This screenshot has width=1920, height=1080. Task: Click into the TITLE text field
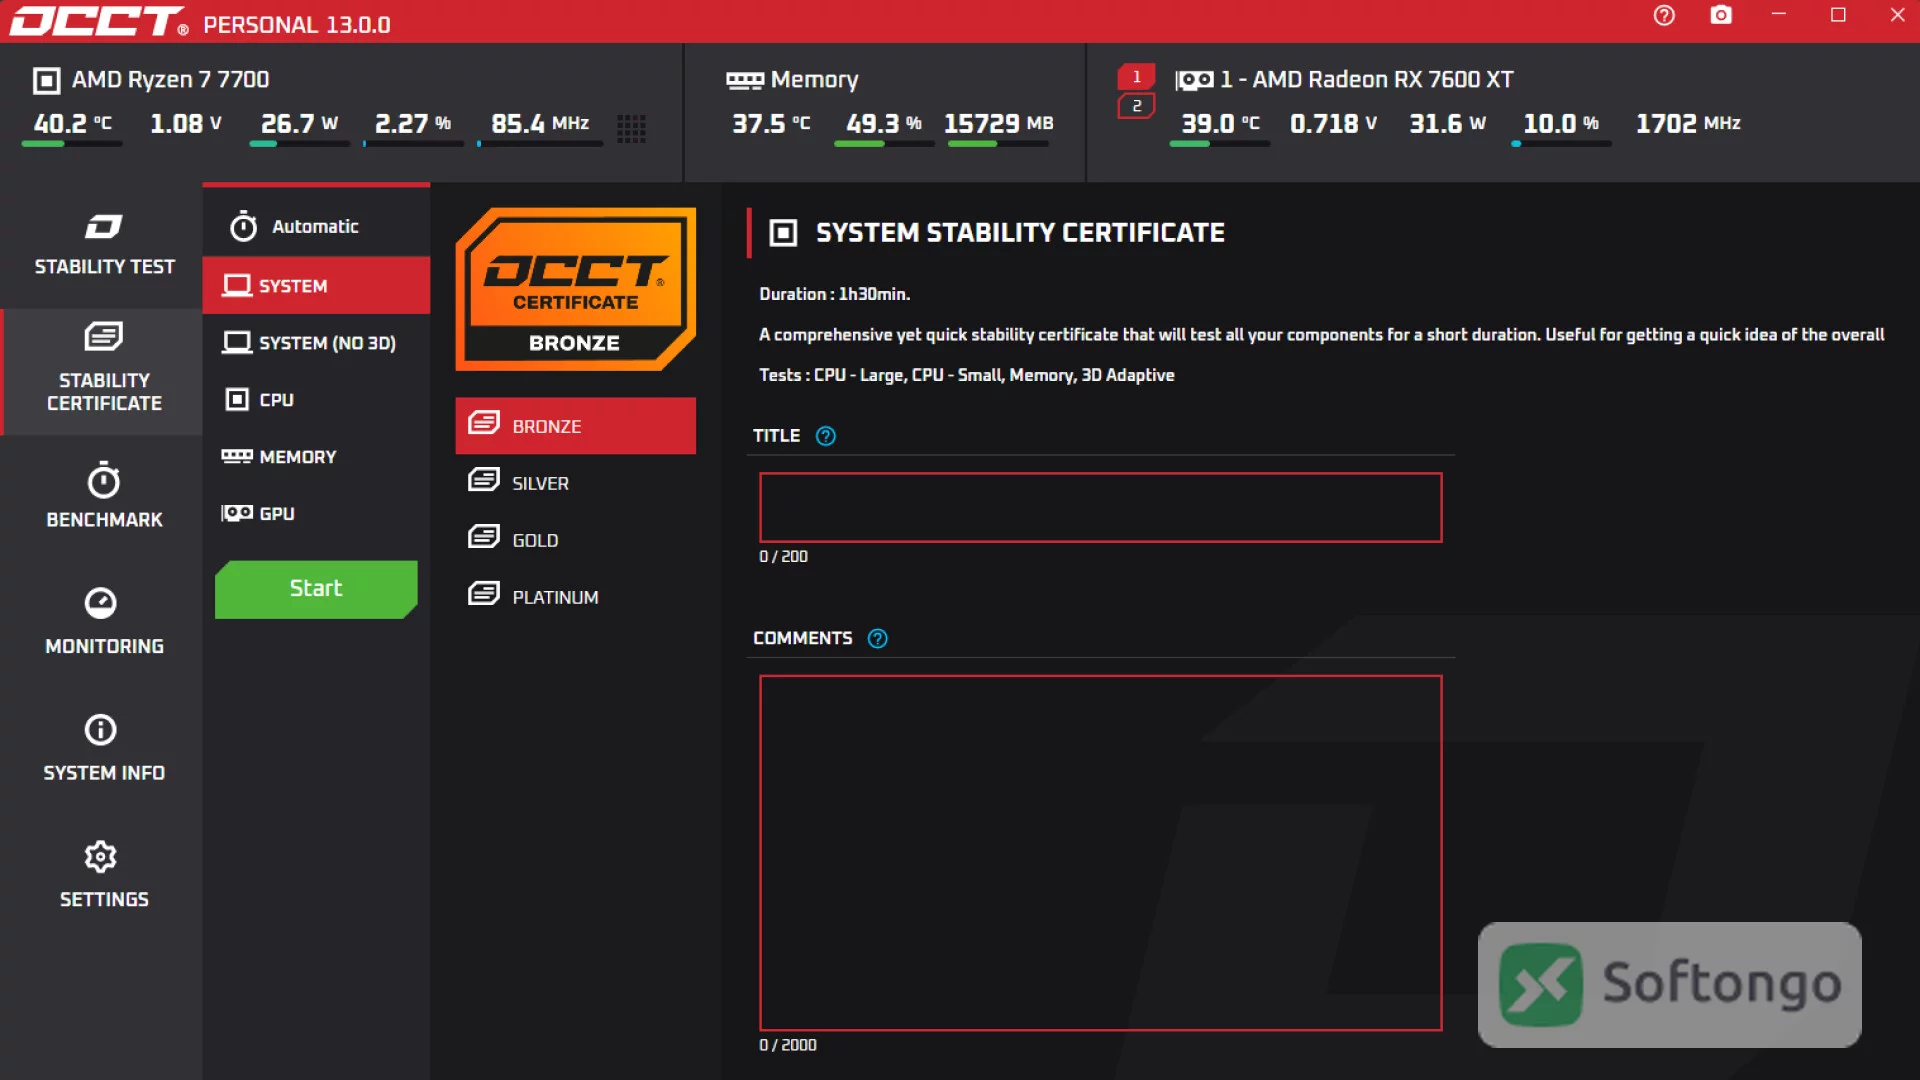(1100, 508)
